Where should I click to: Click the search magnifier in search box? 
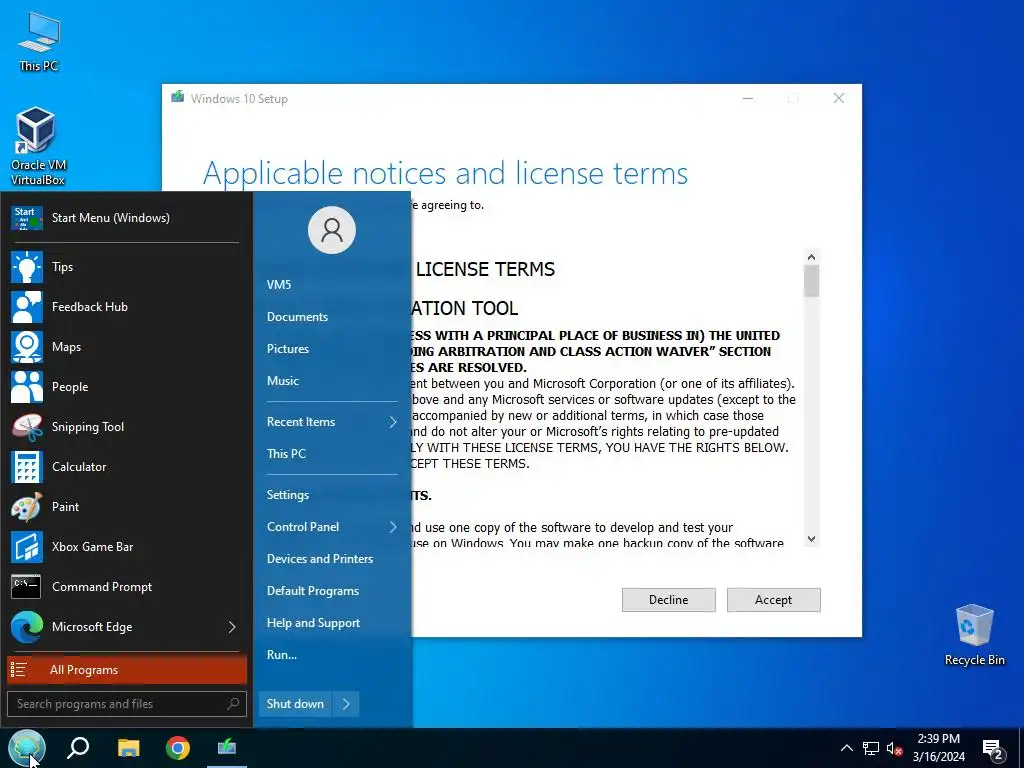coord(233,703)
